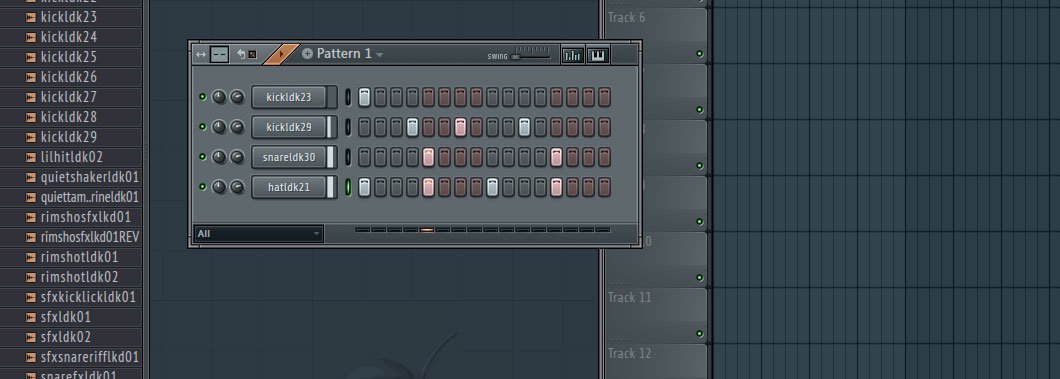The image size is (1060, 379).
Task: Click the hatldk21 channel panning knob
Action: tap(219, 186)
